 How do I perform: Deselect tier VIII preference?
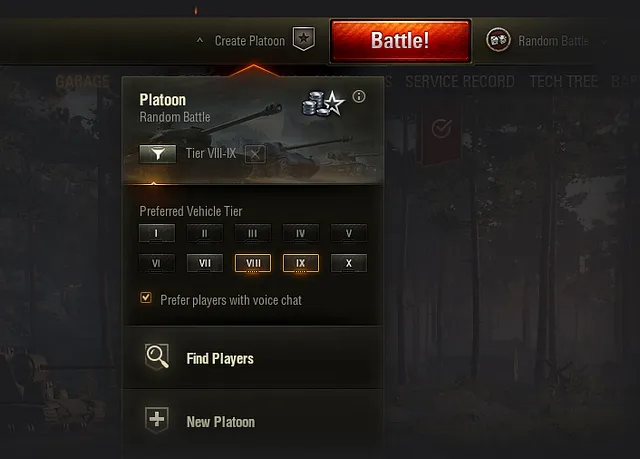coord(253,264)
